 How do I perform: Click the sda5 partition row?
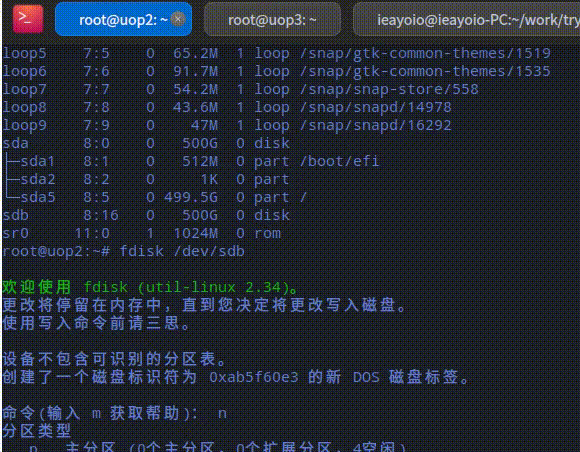(x=155, y=197)
